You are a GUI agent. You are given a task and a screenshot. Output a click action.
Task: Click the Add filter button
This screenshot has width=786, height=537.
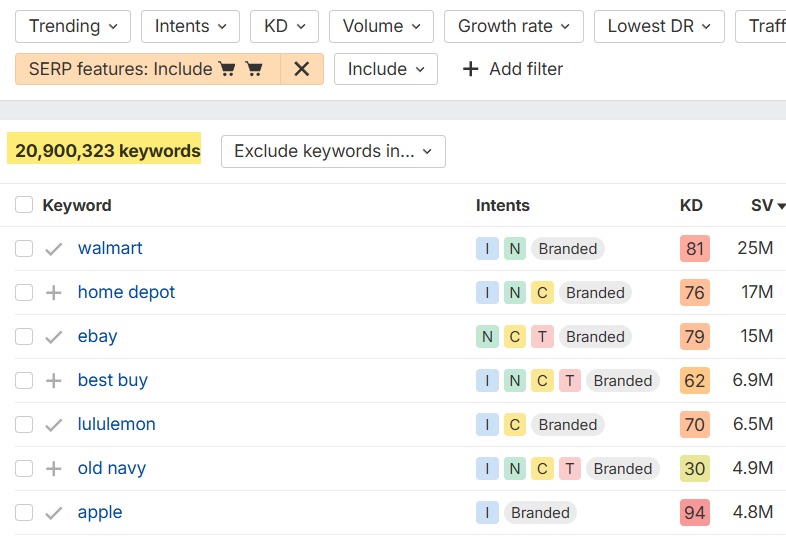(512, 69)
